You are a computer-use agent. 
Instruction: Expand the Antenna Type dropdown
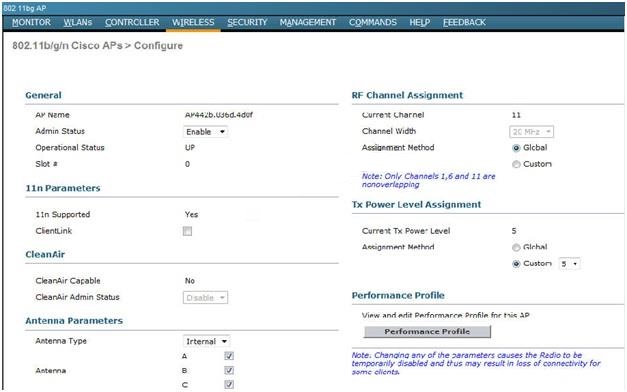[206, 341]
